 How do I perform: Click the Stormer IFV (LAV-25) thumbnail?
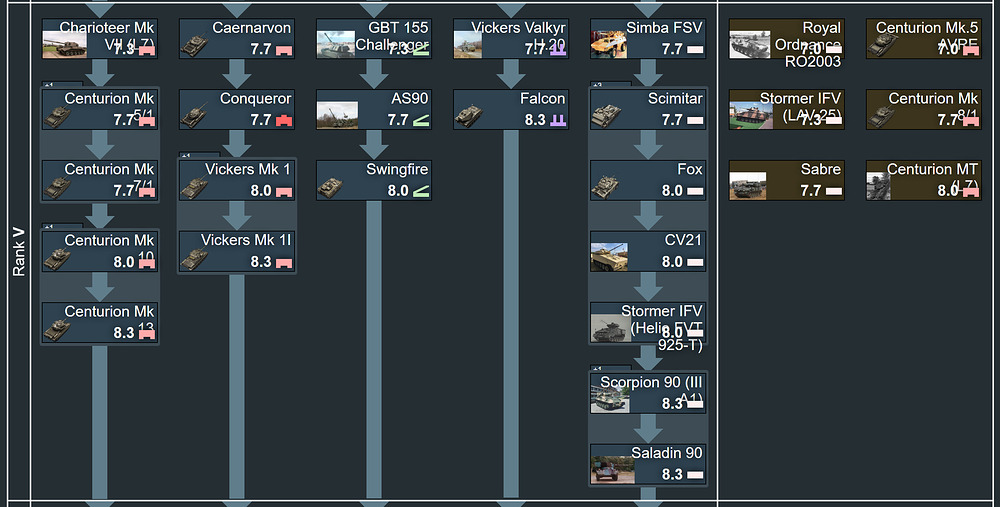(x=750, y=111)
